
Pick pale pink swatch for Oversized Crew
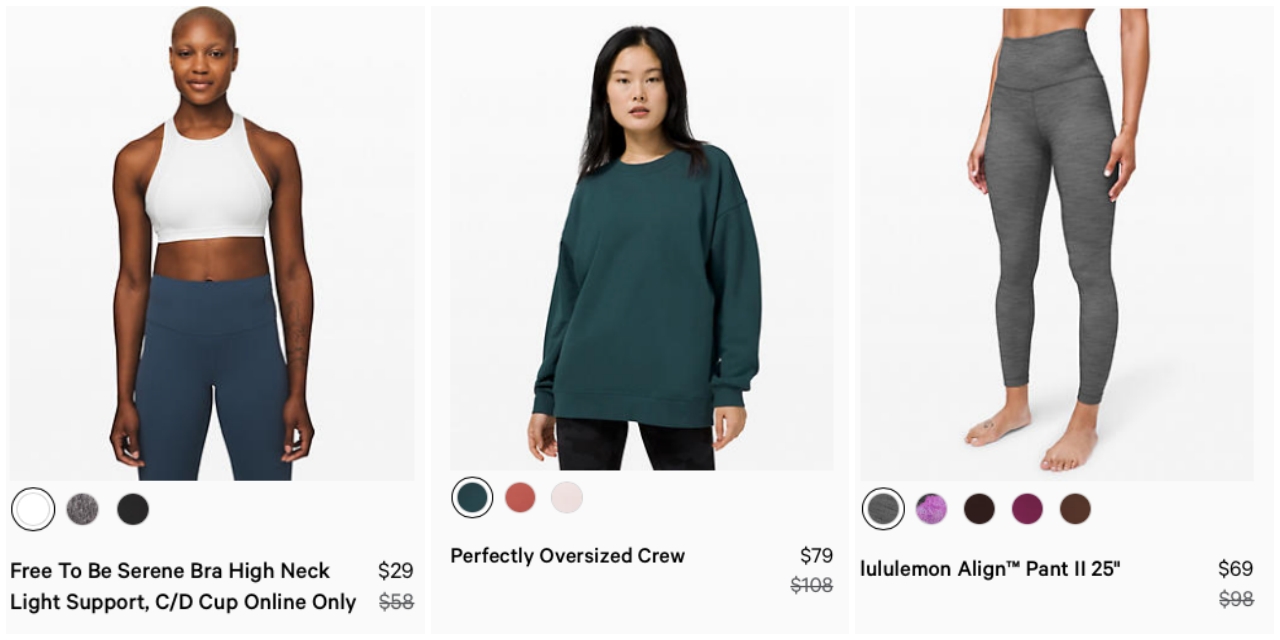[567, 497]
